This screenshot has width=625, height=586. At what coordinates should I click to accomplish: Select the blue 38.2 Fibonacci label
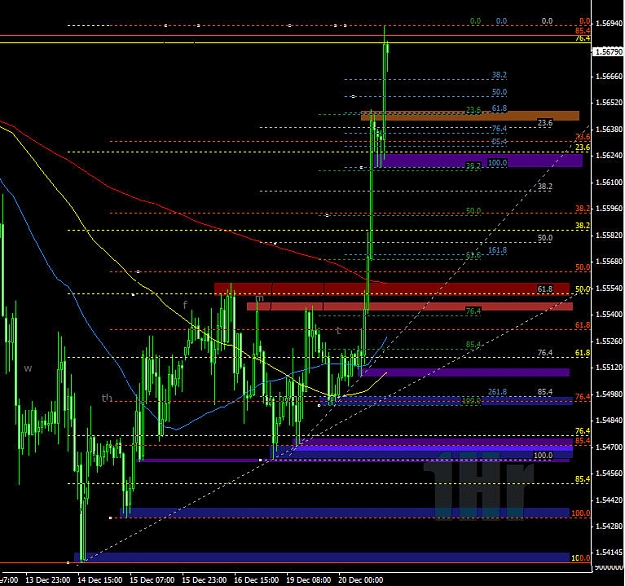coord(499,75)
